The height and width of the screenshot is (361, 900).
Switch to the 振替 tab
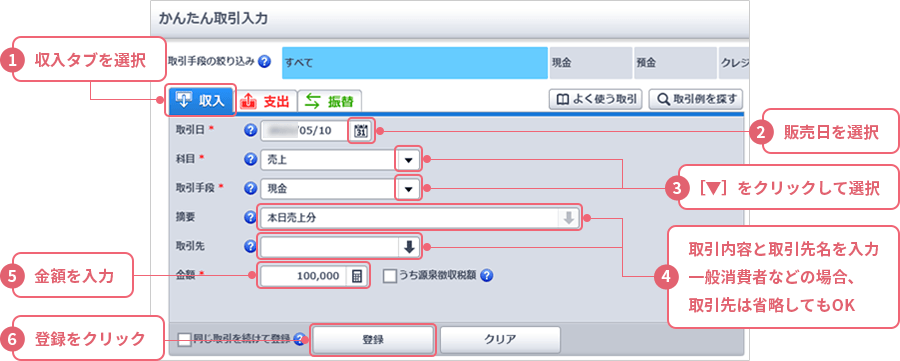coord(329,102)
